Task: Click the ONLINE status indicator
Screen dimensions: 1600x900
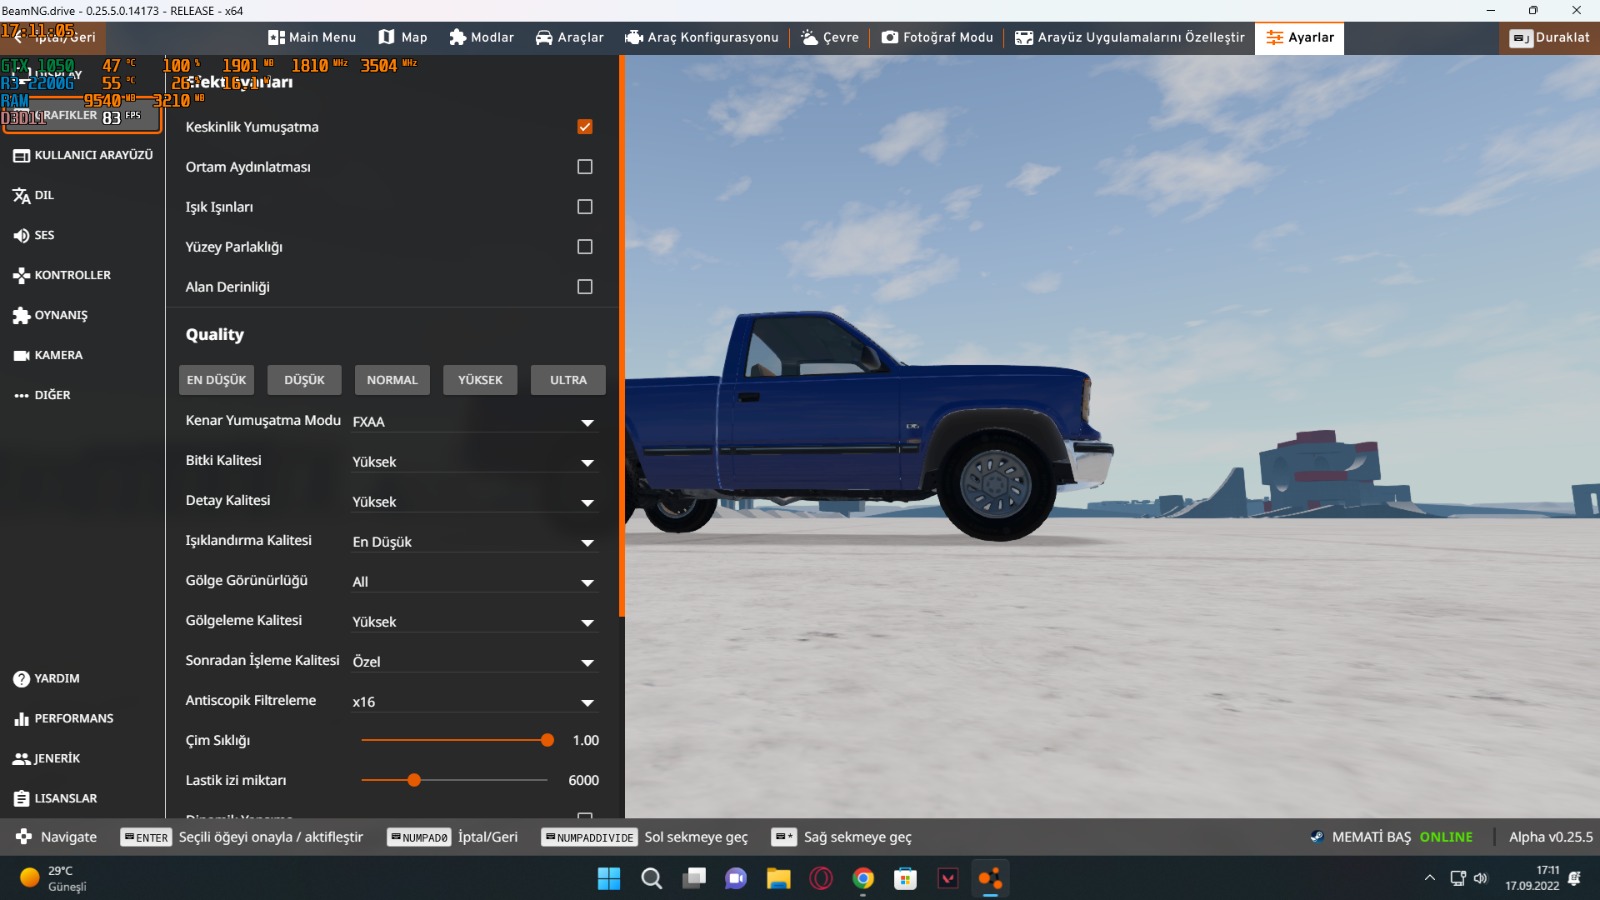Action: (1446, 837)
